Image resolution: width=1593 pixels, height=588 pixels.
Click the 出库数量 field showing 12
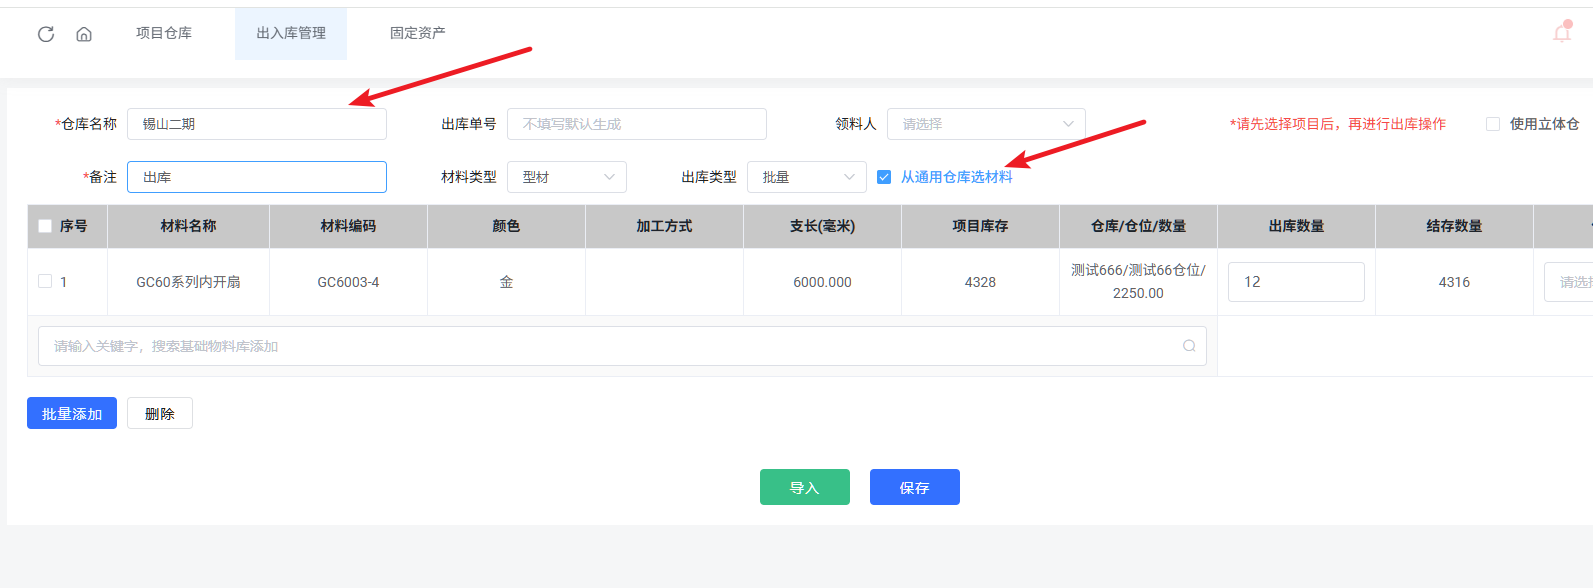pyautogui.click(x=1295, y=282)
